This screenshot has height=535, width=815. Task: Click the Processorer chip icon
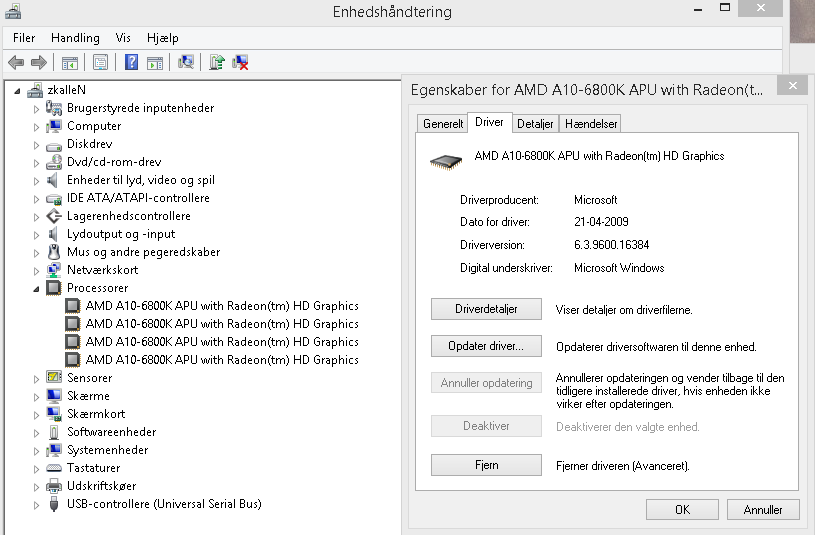54,288
